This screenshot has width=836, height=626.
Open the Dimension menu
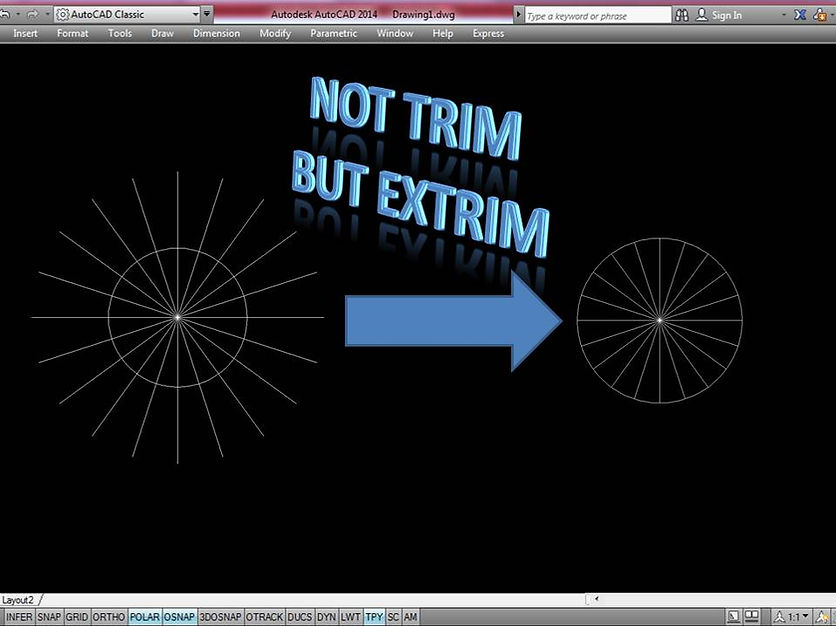click(x=216, y=34)
